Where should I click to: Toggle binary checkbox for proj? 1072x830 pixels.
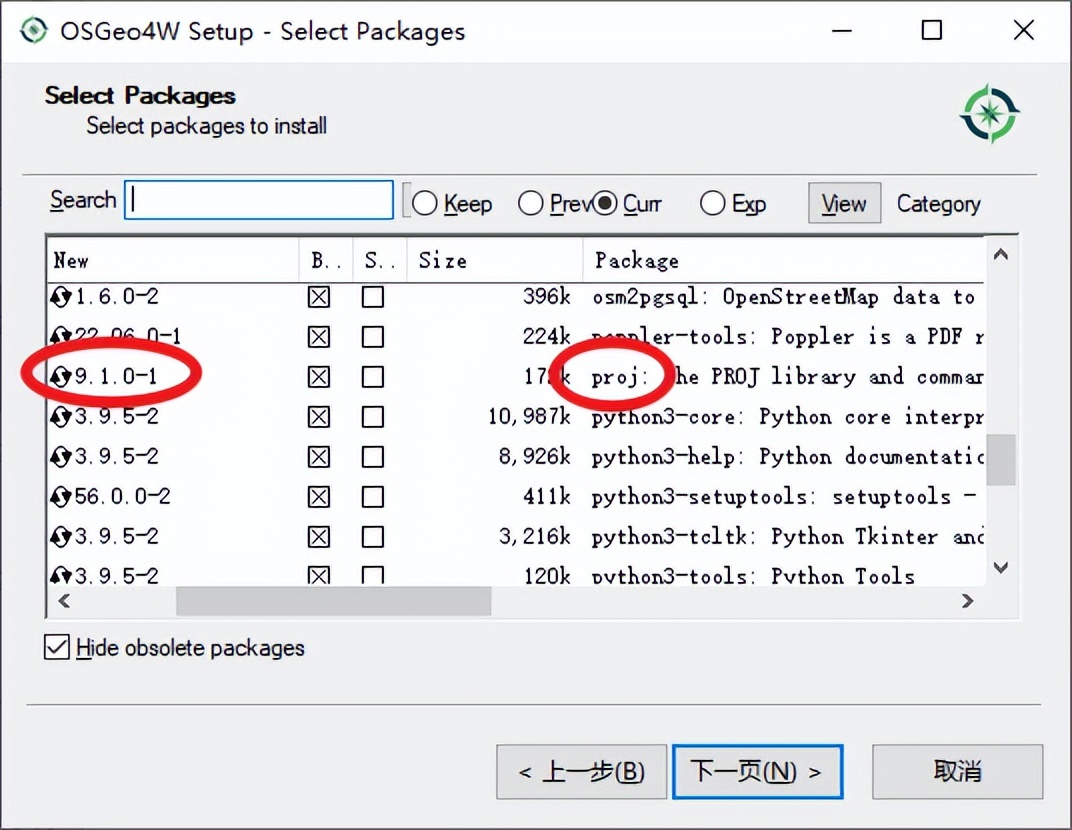coord(319,377)
